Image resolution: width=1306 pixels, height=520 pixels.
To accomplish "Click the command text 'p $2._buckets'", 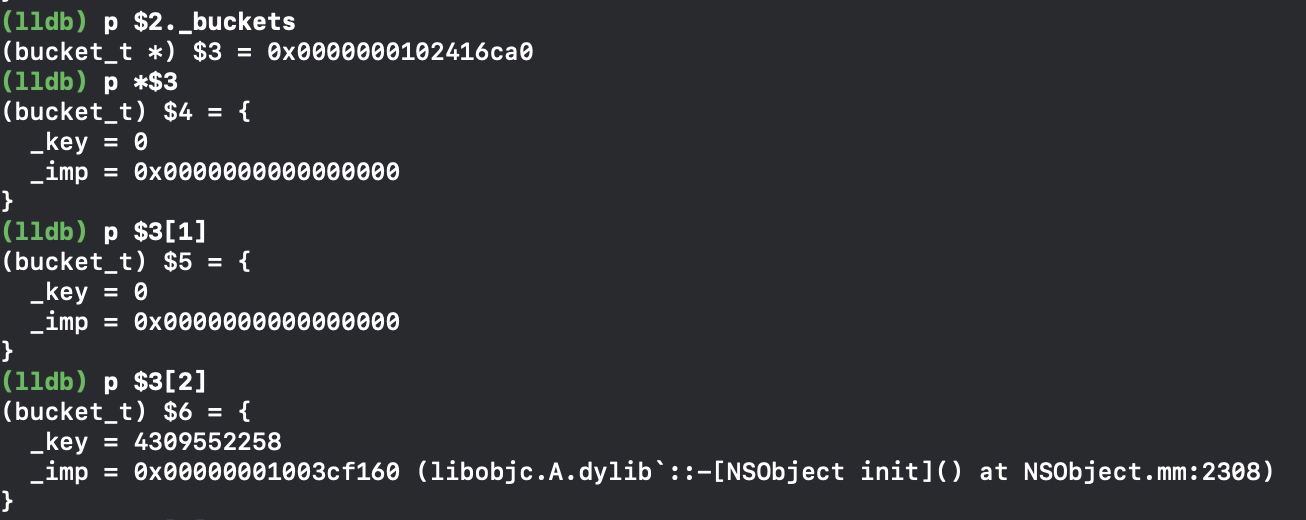I will [x=199, y=21].
